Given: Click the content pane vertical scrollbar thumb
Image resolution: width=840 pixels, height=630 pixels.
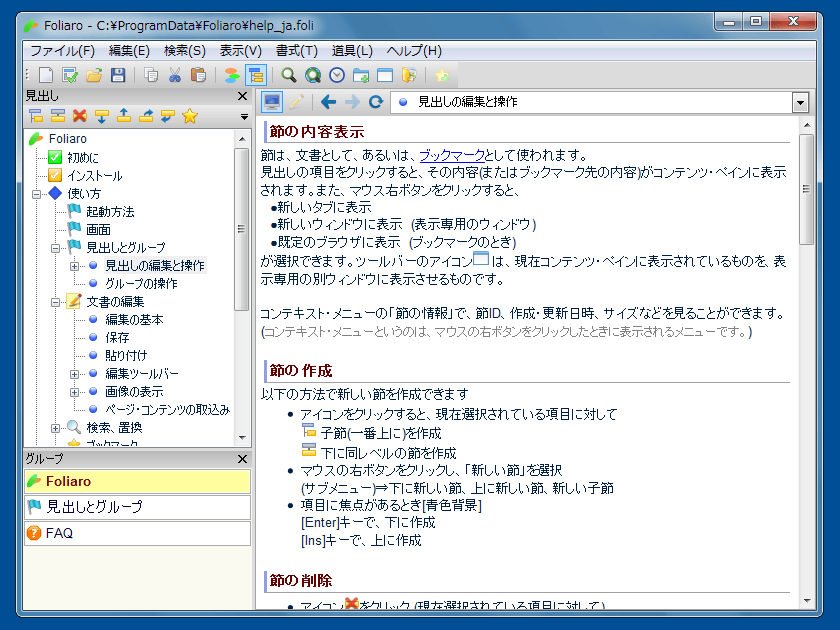Looking at the screenshot, I should [x=806, y=189].
